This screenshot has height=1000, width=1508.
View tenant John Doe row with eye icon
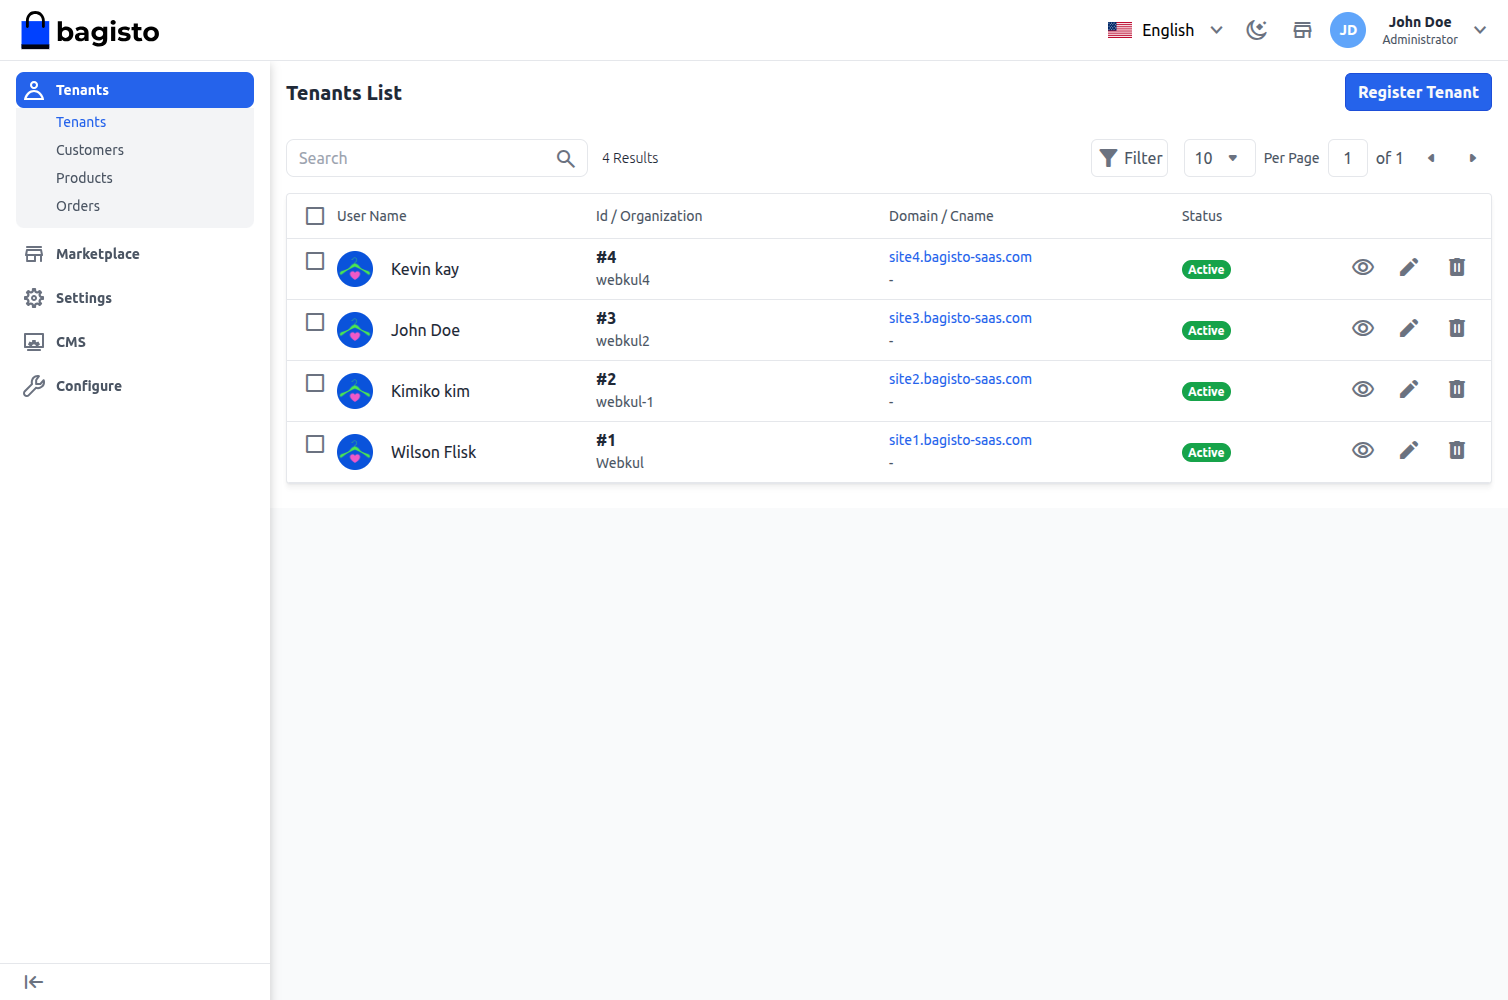click(x=1363, y=328)
